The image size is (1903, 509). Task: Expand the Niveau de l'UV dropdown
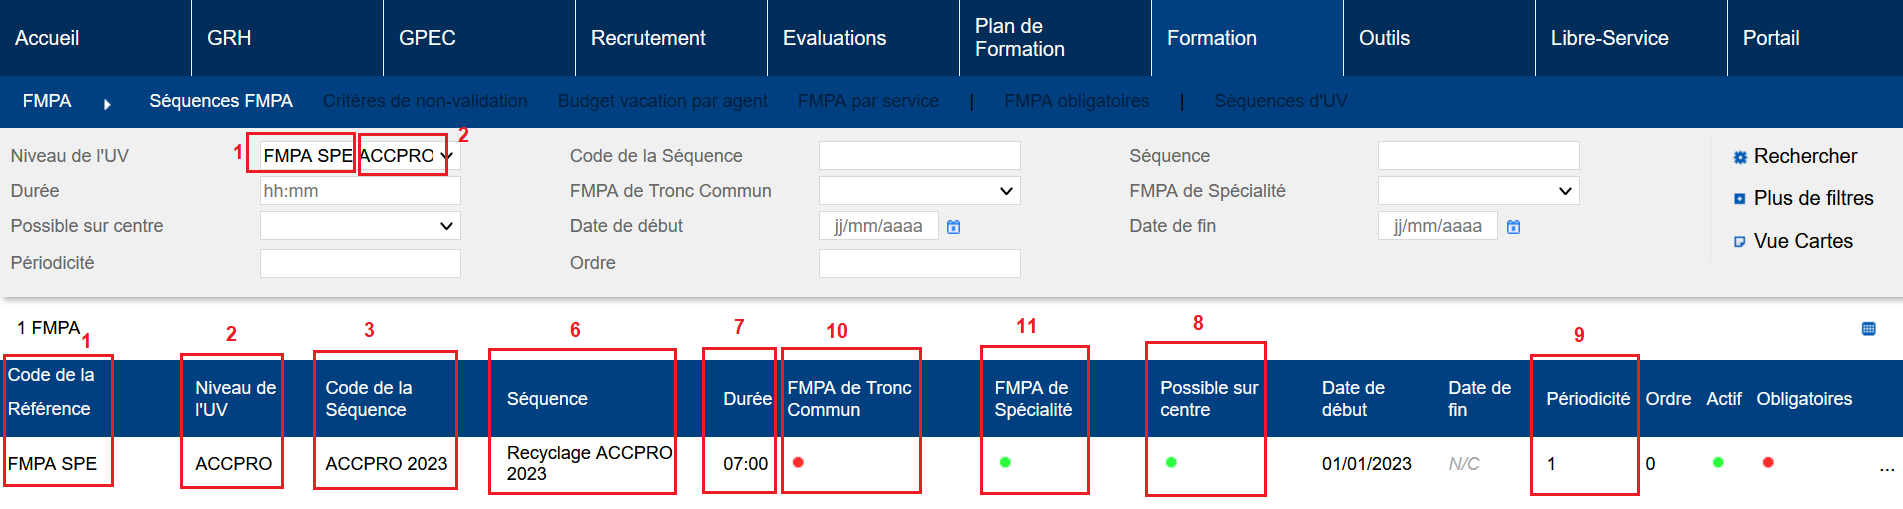pos(446,156)
